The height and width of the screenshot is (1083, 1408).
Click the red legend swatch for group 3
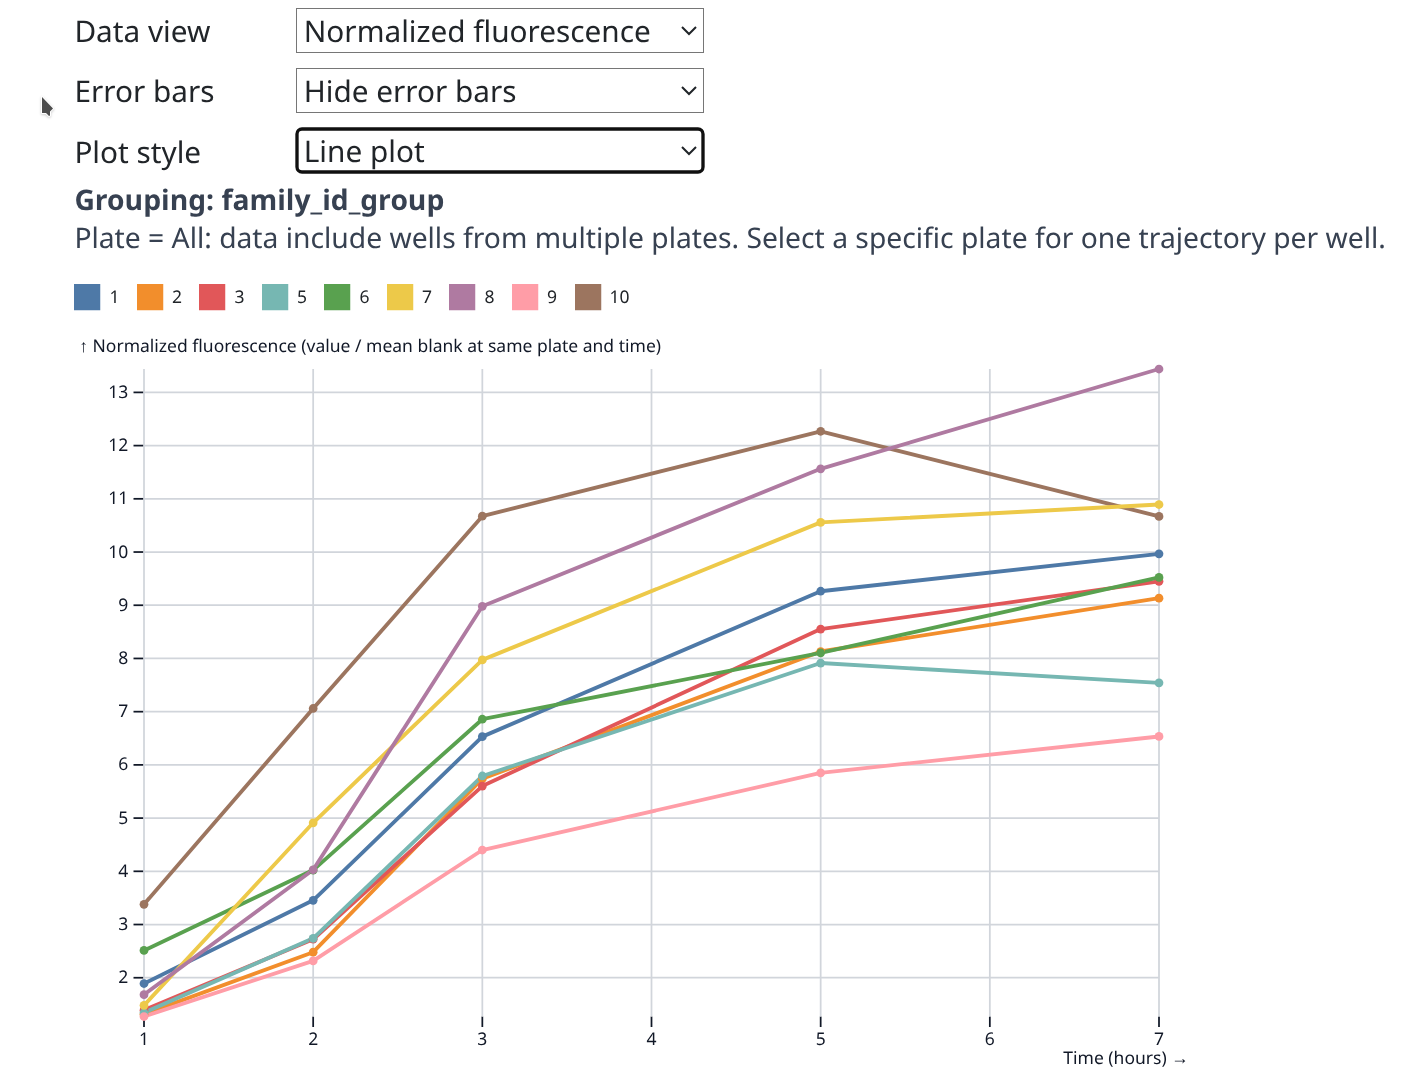pyautogui.click(x=213, y=297)
